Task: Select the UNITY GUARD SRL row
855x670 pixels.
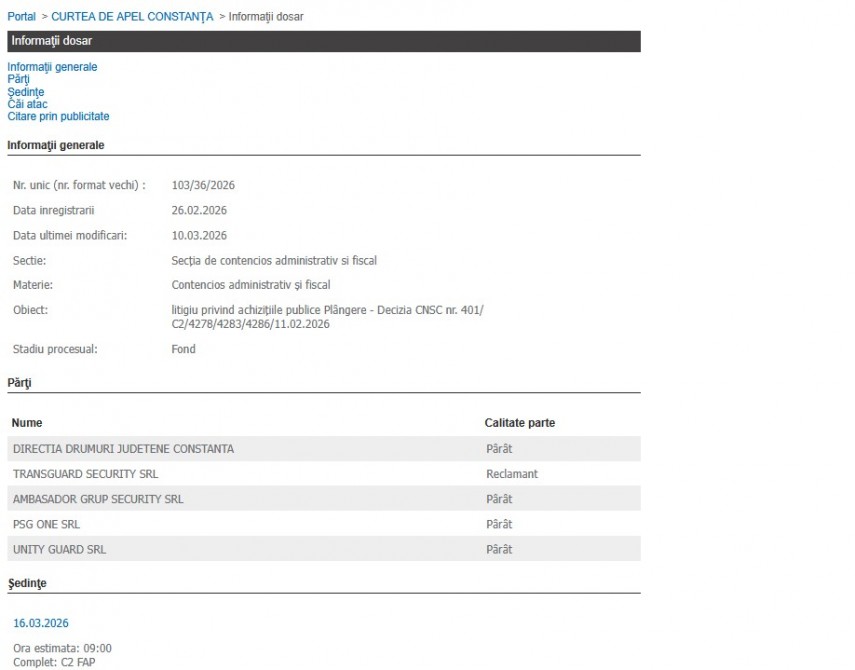Action: (59, 549)
